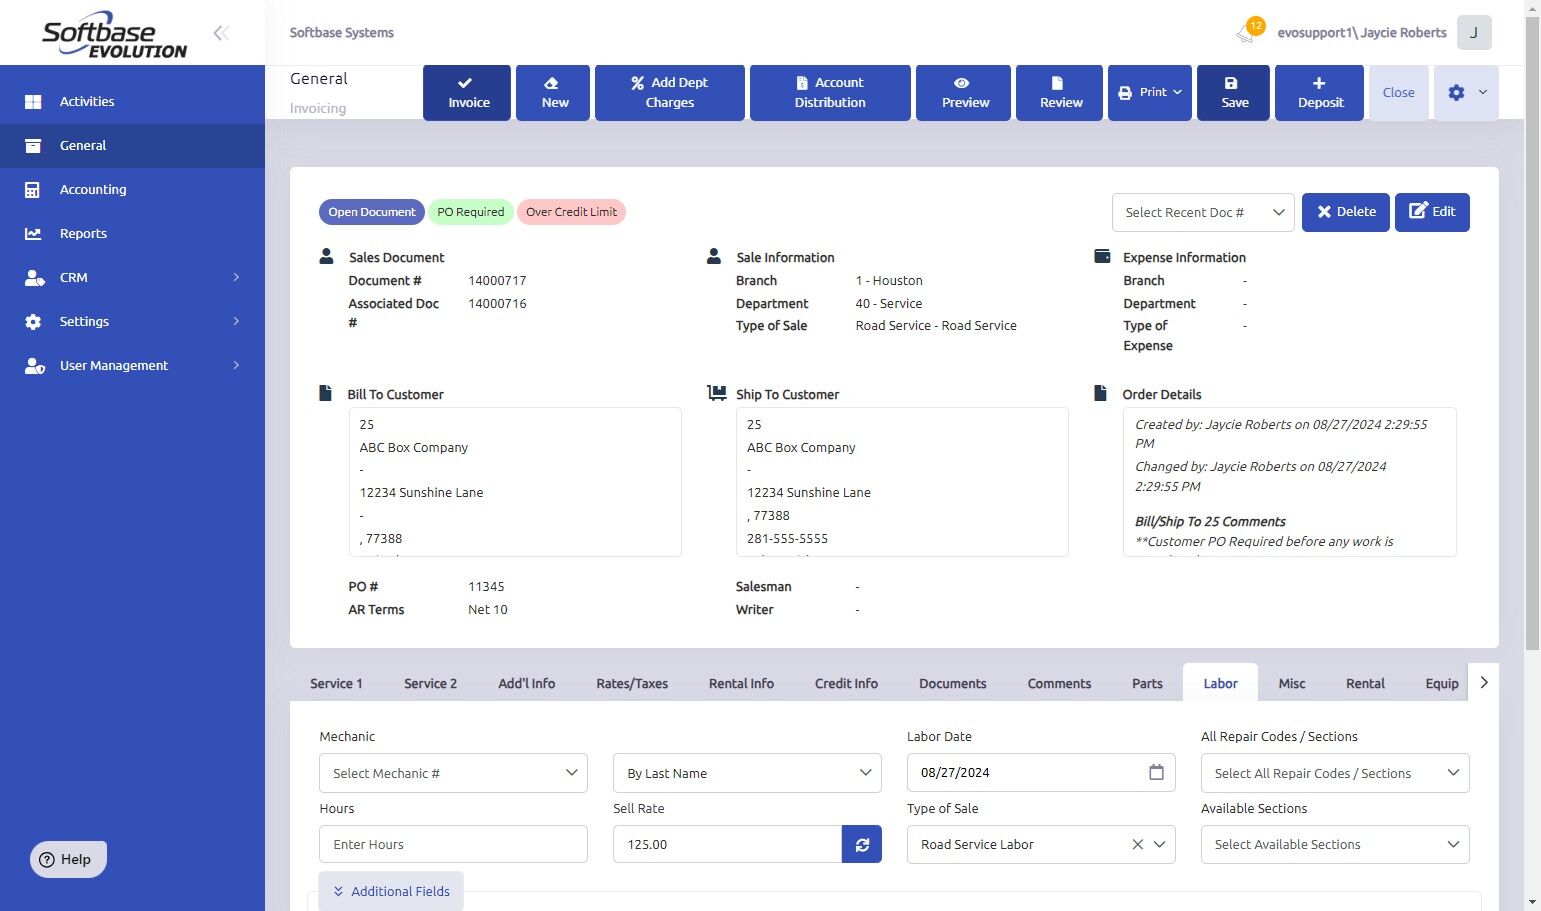Viewport: 1541px width, 911px height.
Task: Click the Save disk button
Action: [x=1234, y=92]
